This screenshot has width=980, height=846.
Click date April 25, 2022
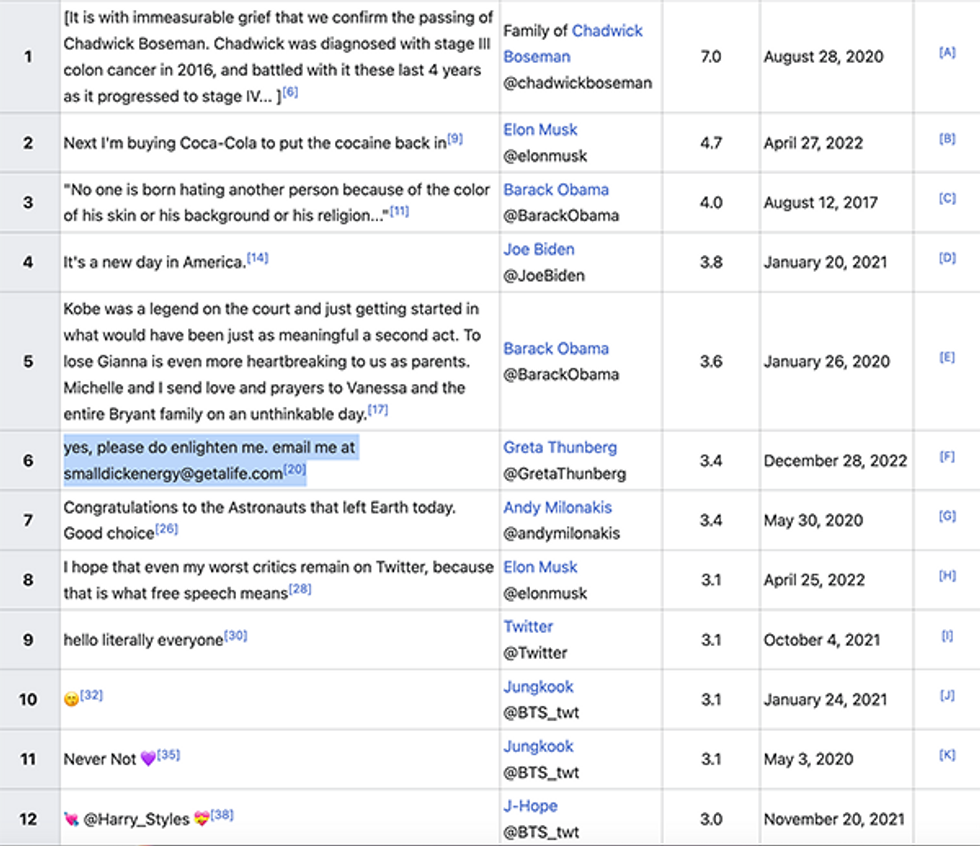(814, 580)
